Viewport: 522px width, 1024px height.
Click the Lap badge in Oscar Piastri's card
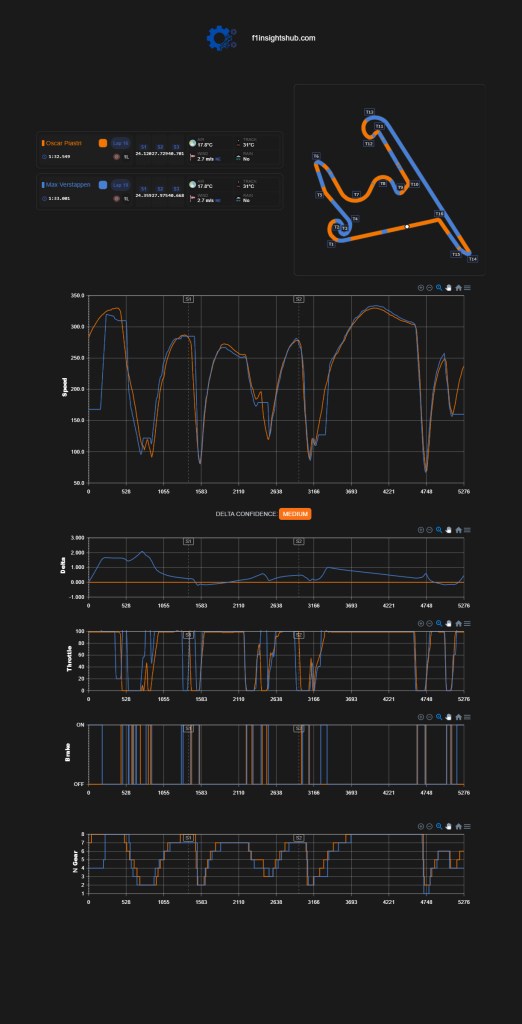tap(120, 143)
